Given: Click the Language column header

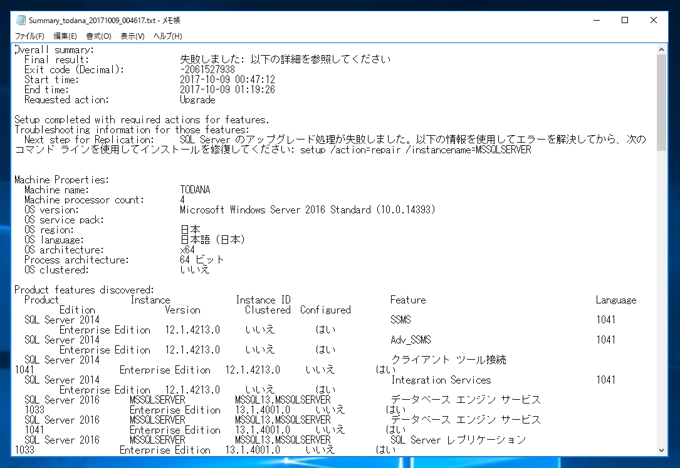Looking at the screenshot, I should coord(616,300).
